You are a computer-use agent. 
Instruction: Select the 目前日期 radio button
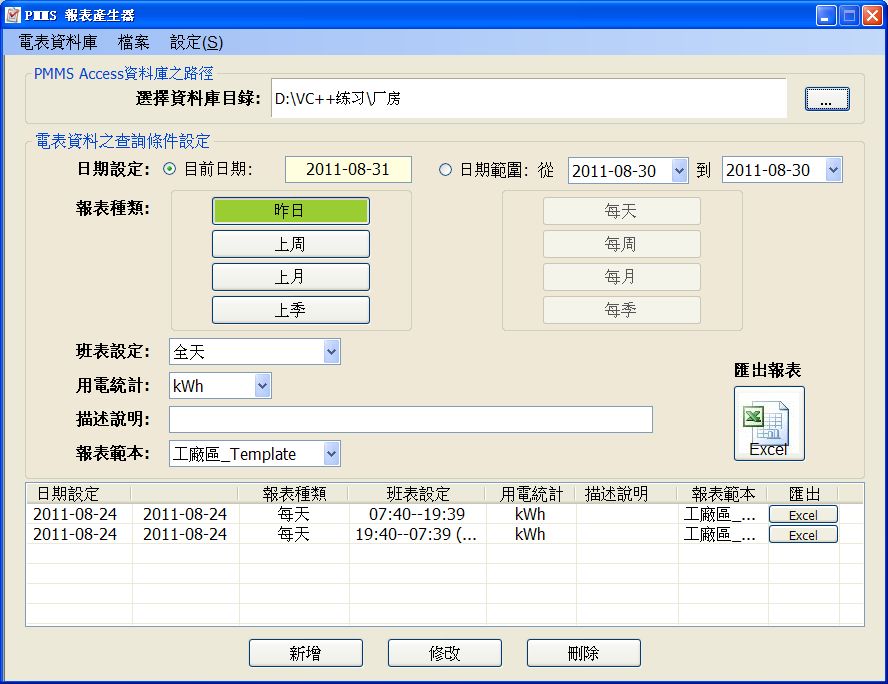pyautogui.click(x=169, y=169)
